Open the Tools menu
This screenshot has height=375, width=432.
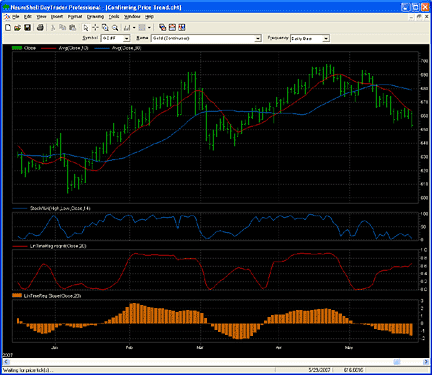point(114,17)
